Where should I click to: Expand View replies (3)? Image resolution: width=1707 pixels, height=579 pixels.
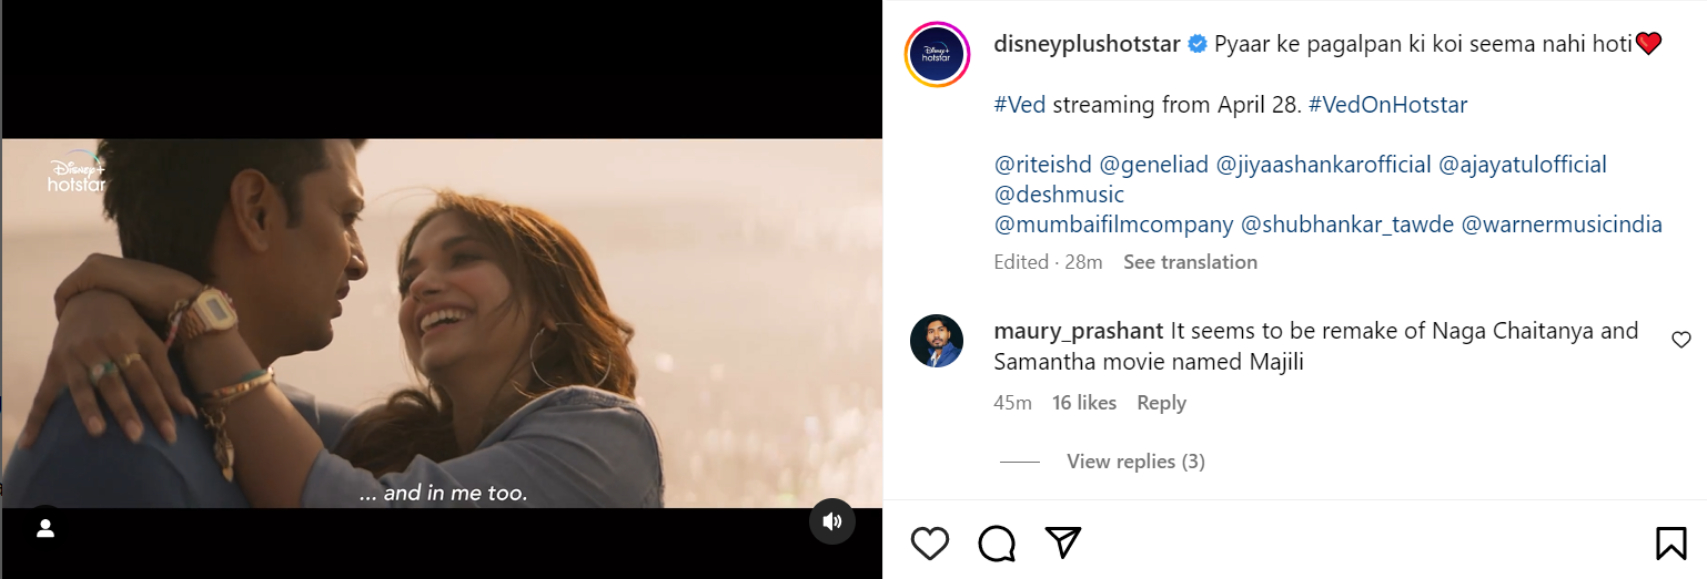click(x=1135, y=461)
